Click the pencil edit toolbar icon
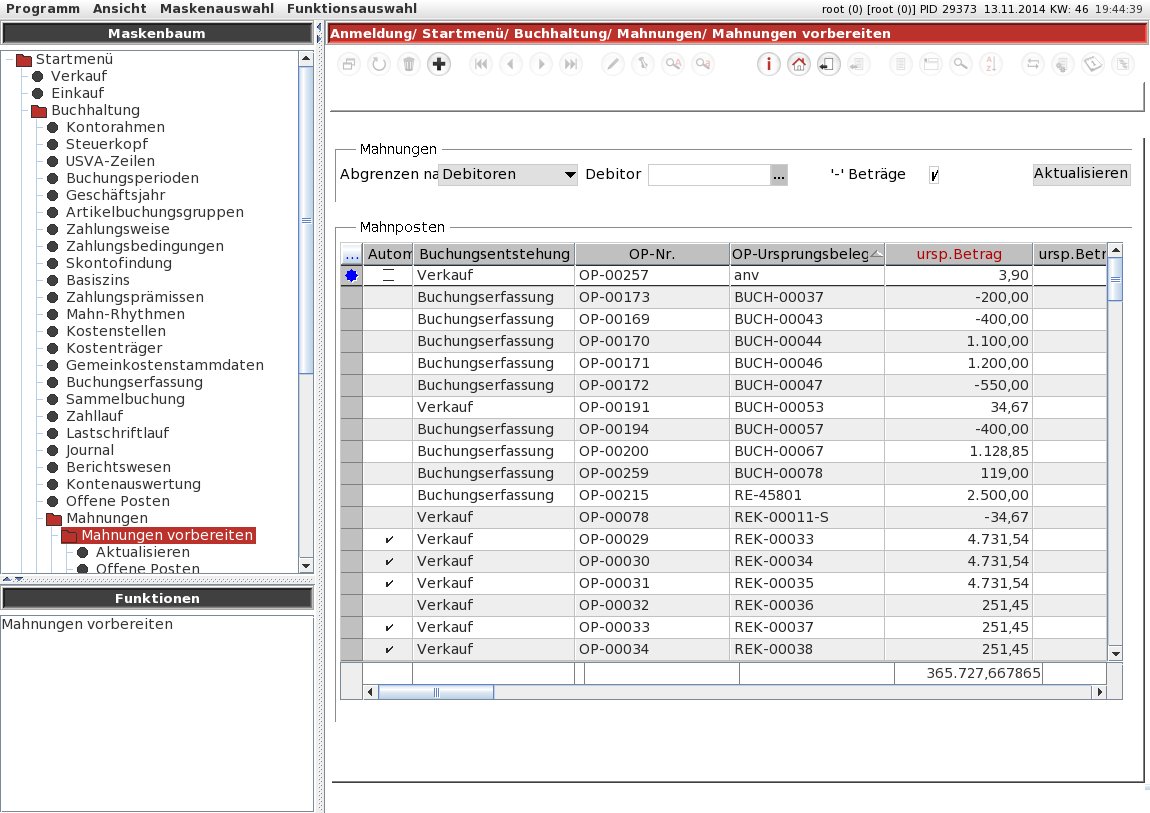1150x813 pixels. click(x=613, y=65)
